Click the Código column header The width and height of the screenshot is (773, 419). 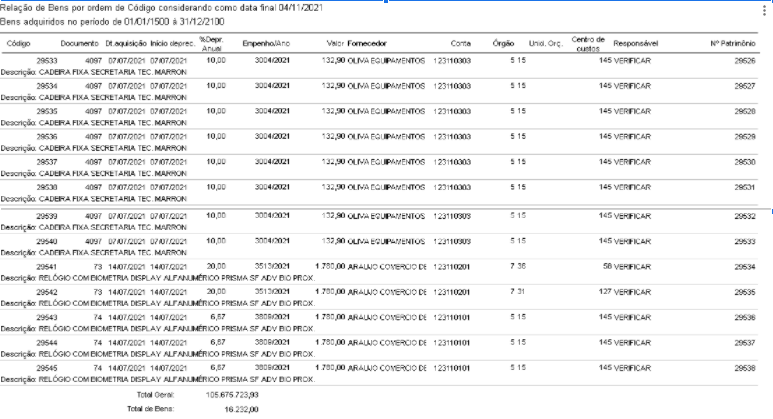tap(18, 45)
